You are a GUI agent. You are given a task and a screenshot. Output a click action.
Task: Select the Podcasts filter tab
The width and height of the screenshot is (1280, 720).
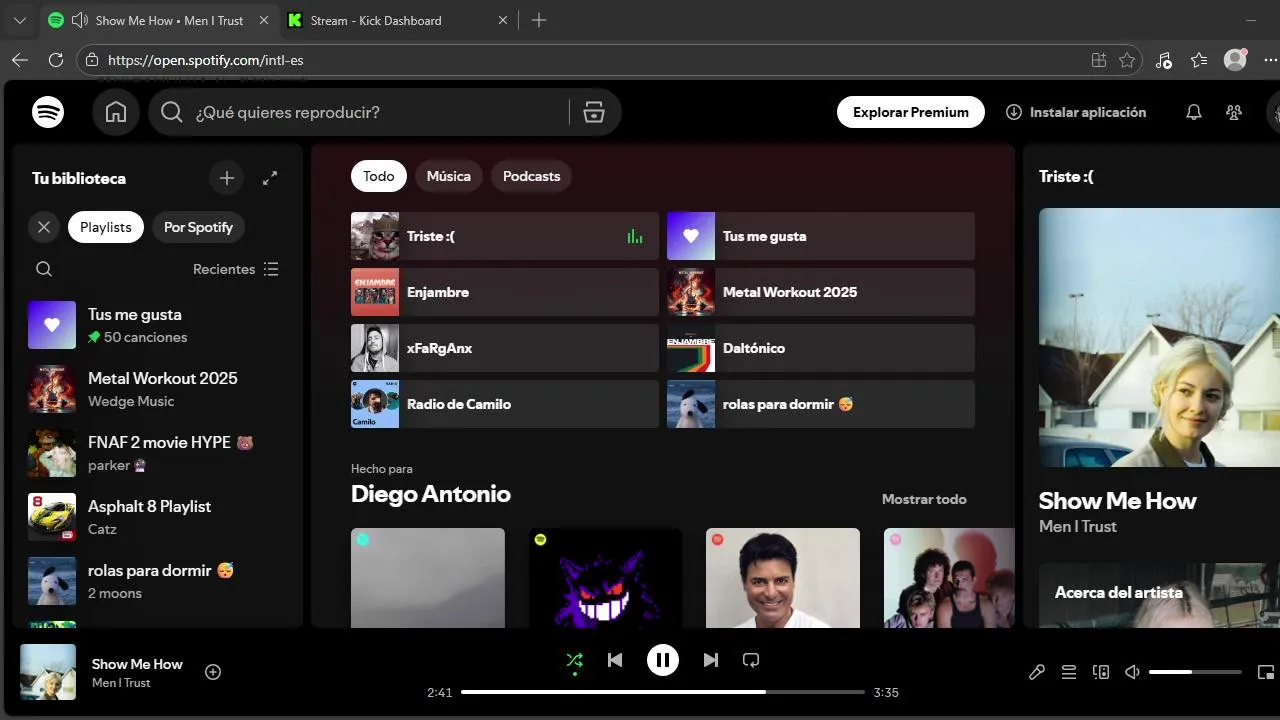click(531, 176)
